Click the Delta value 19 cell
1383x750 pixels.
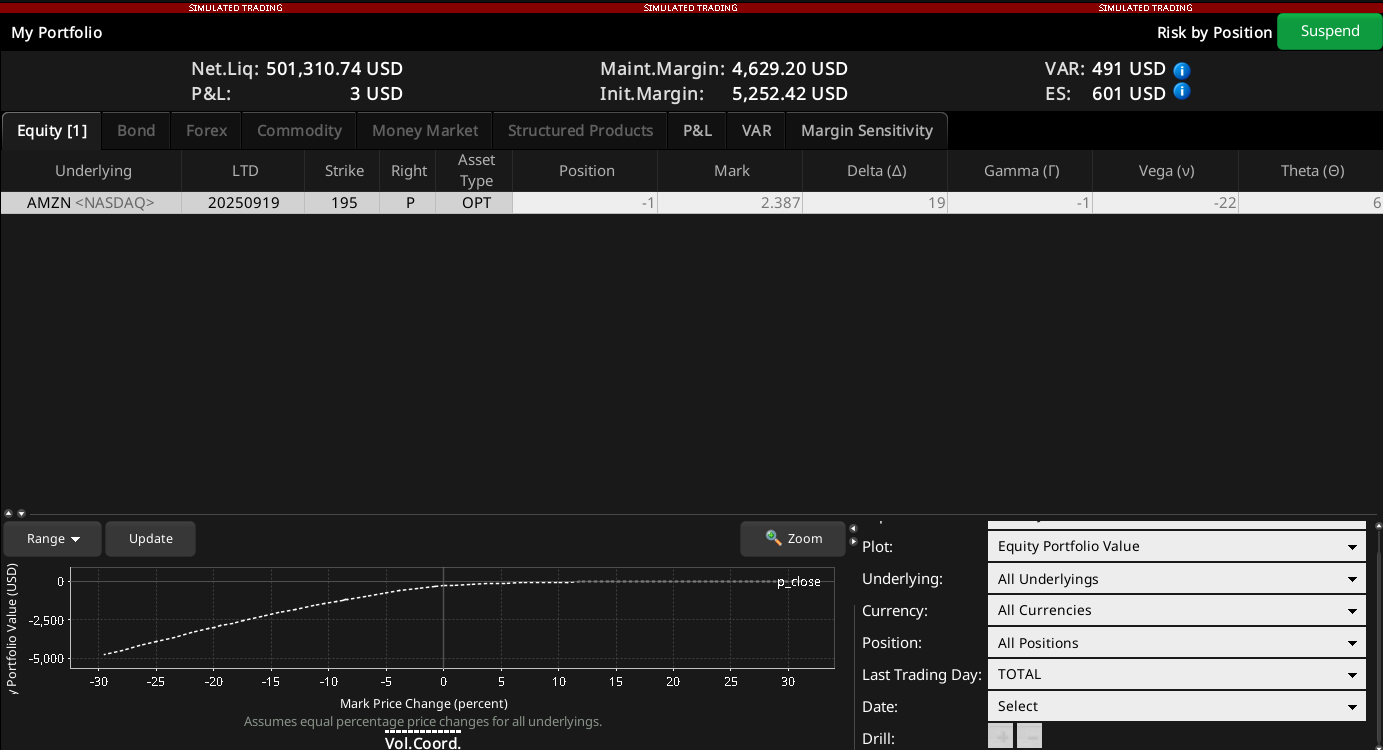[876, 203]
